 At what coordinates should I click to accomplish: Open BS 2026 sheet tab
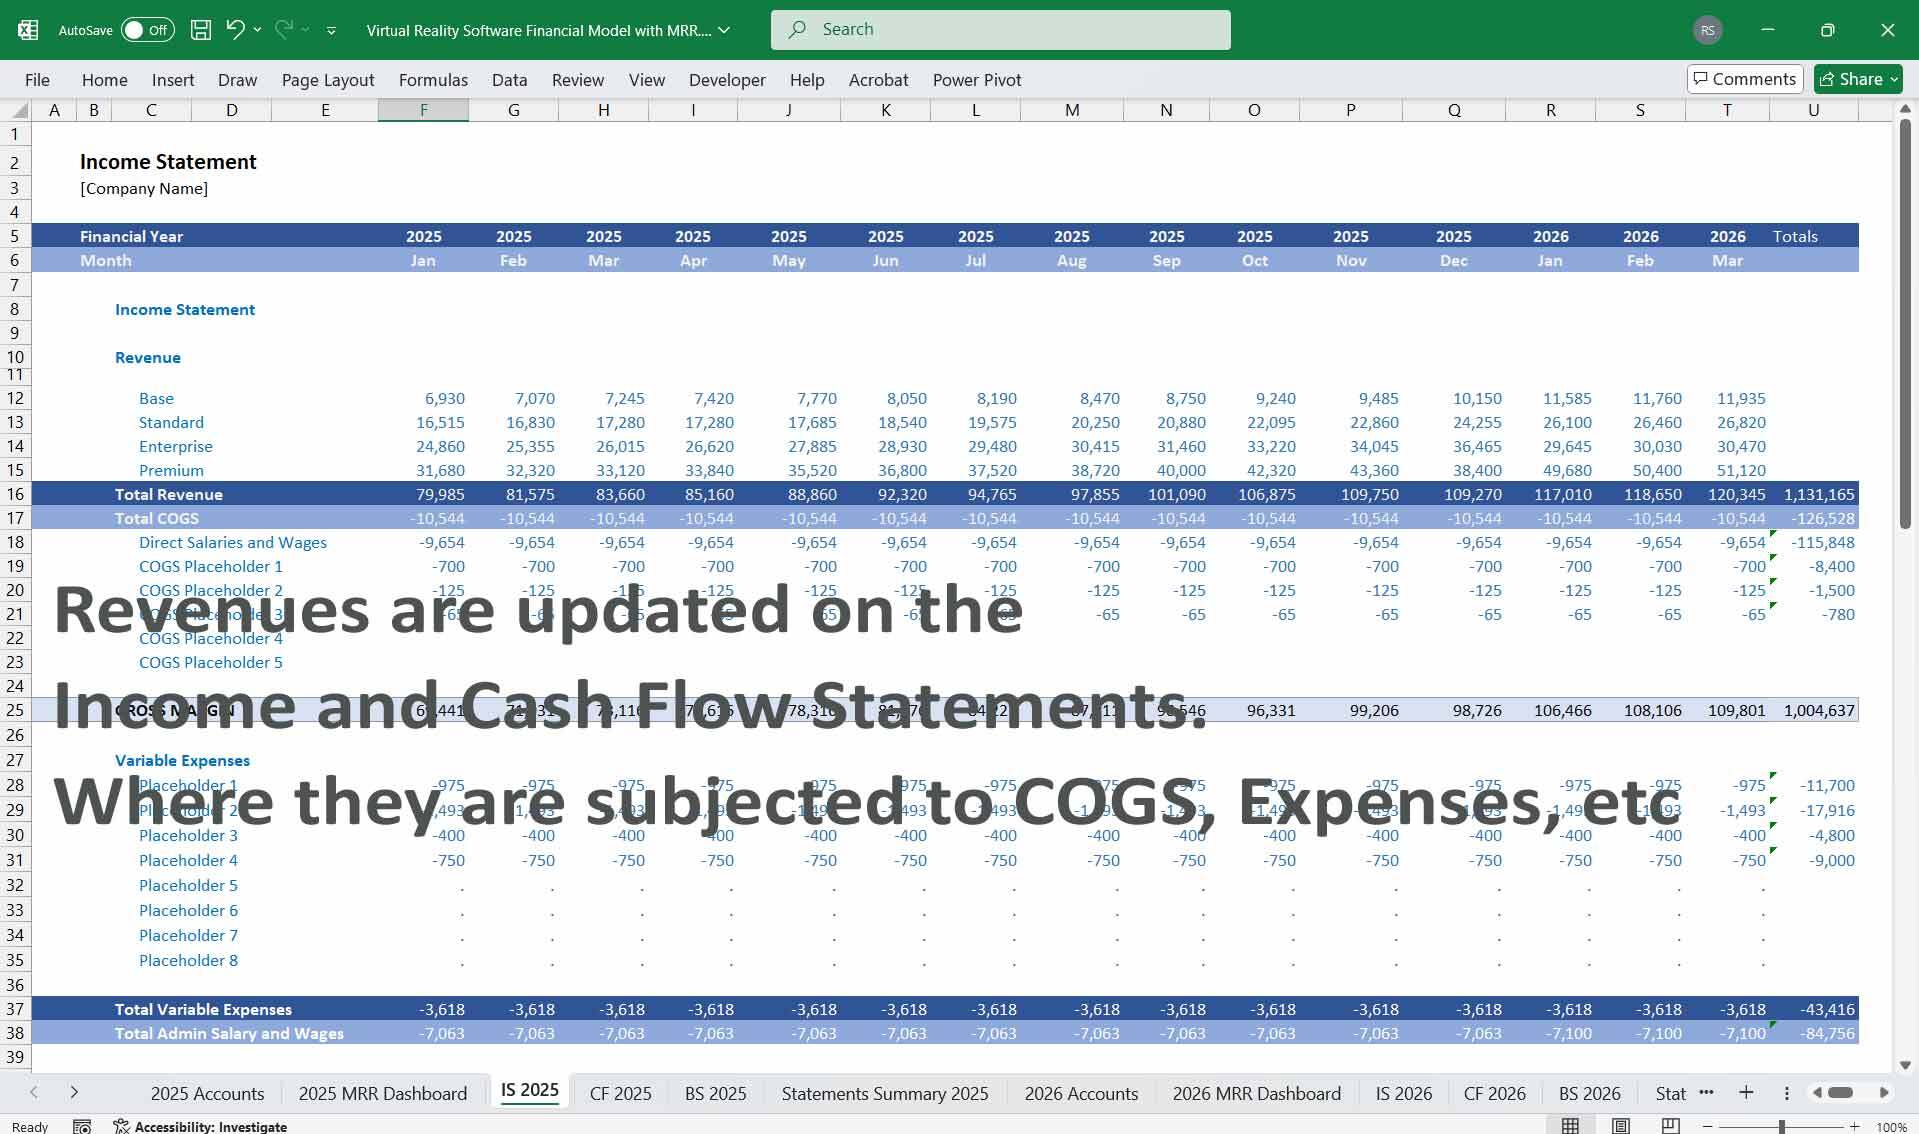(1589, 1093)
